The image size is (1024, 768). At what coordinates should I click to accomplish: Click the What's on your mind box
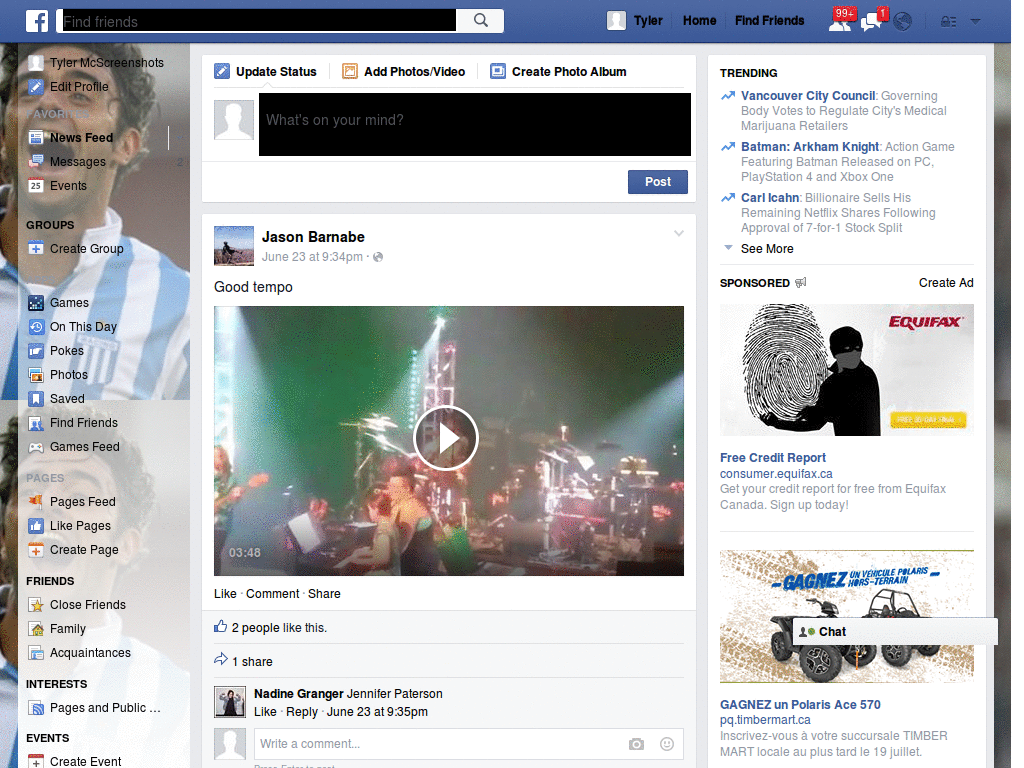pyautogui.click(x=475, y=125)
